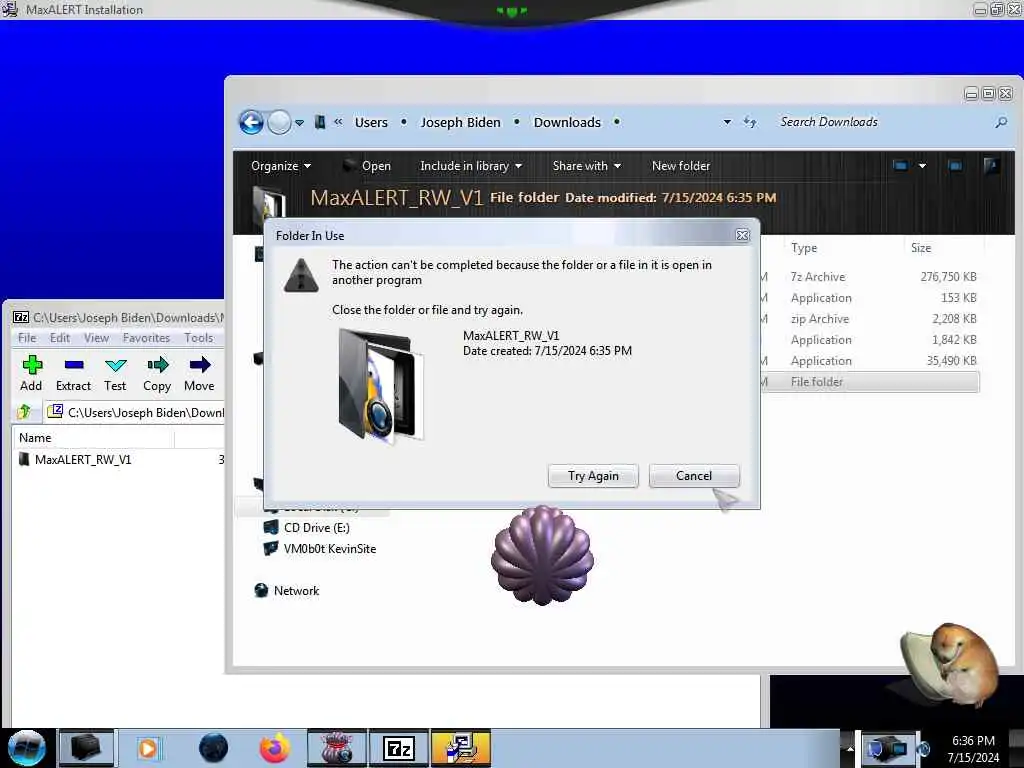Click the search magnifier icon

tap(1001, 122)
